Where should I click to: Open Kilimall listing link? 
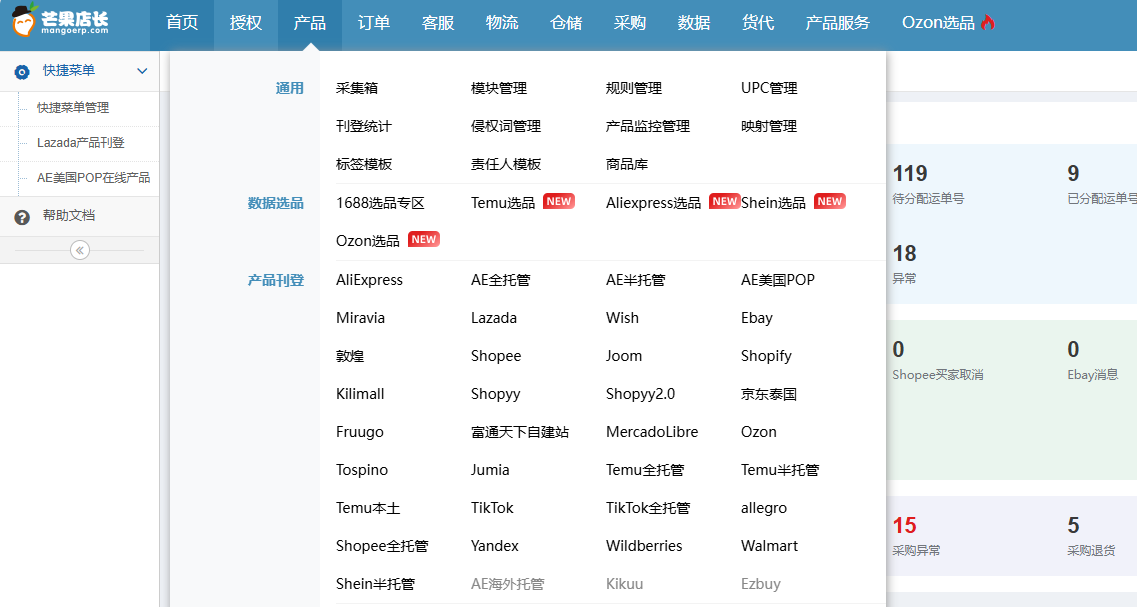360,394
